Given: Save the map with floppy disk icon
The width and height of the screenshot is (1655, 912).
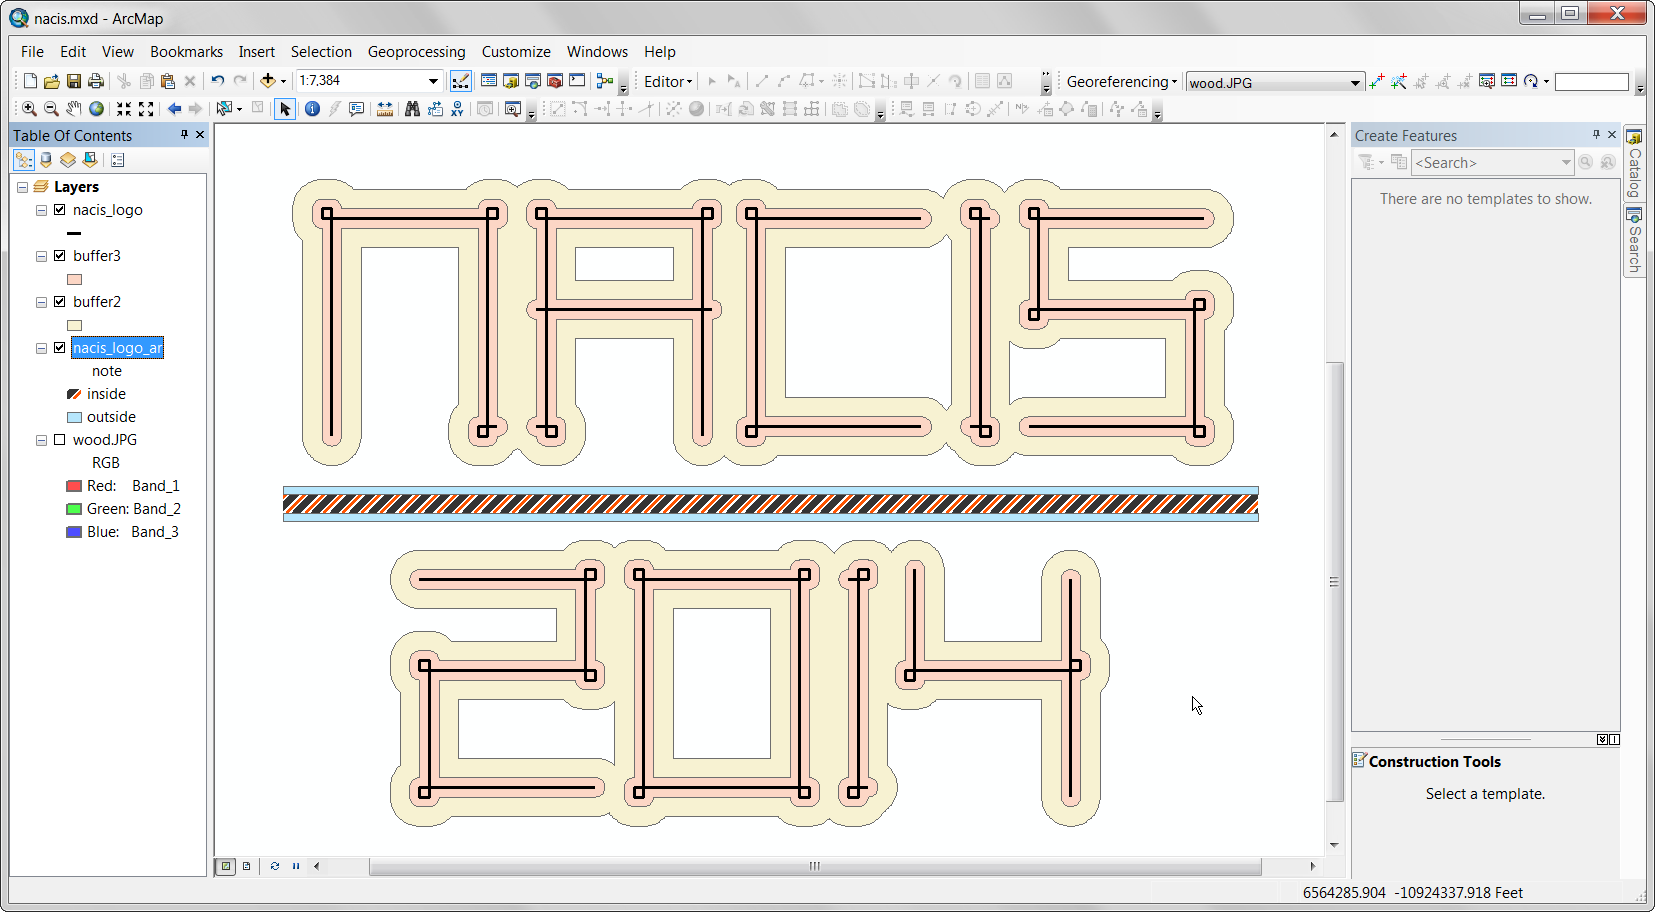Looking at the screenshot, I should (x=74, y=81).
